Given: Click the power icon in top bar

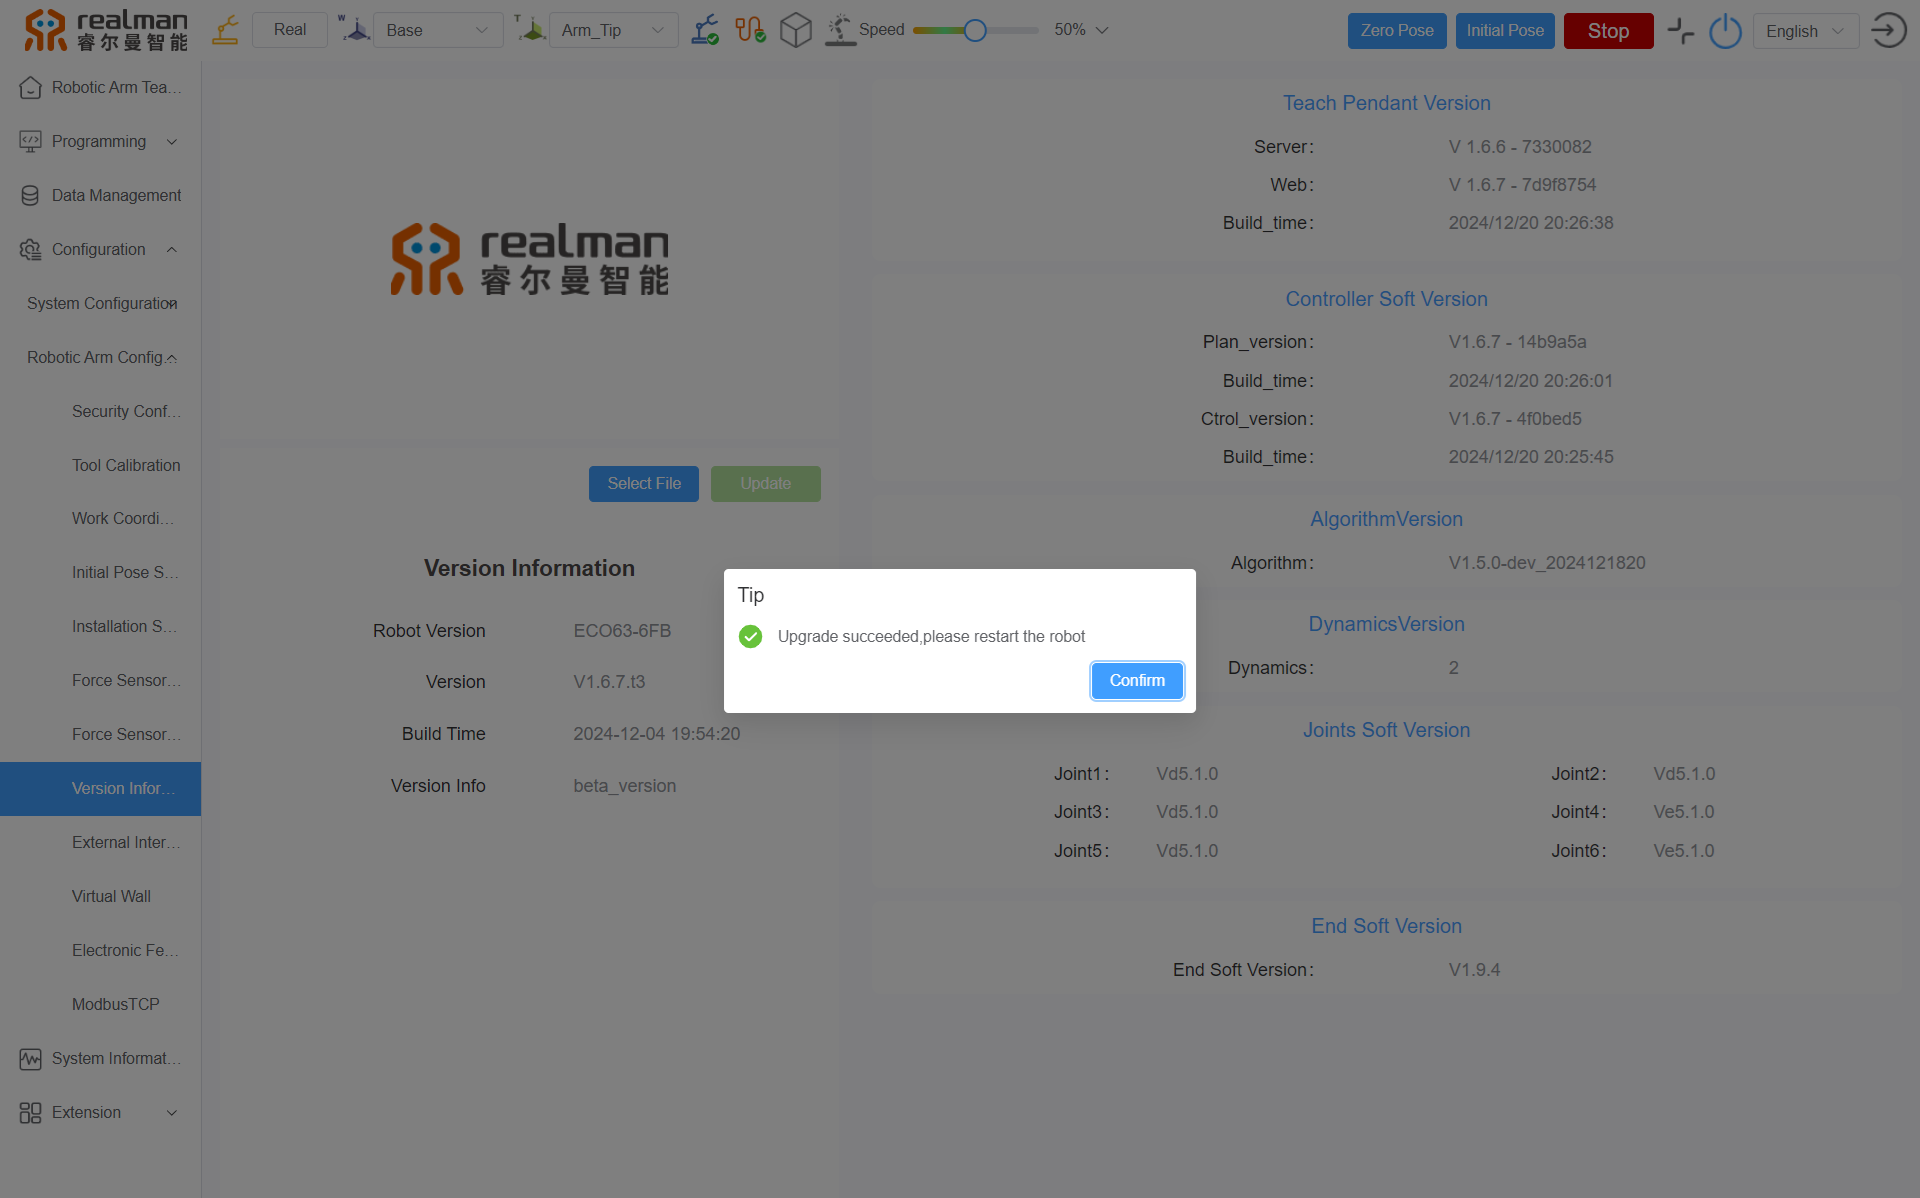Looking at the screenshot, I should 1725,31.
